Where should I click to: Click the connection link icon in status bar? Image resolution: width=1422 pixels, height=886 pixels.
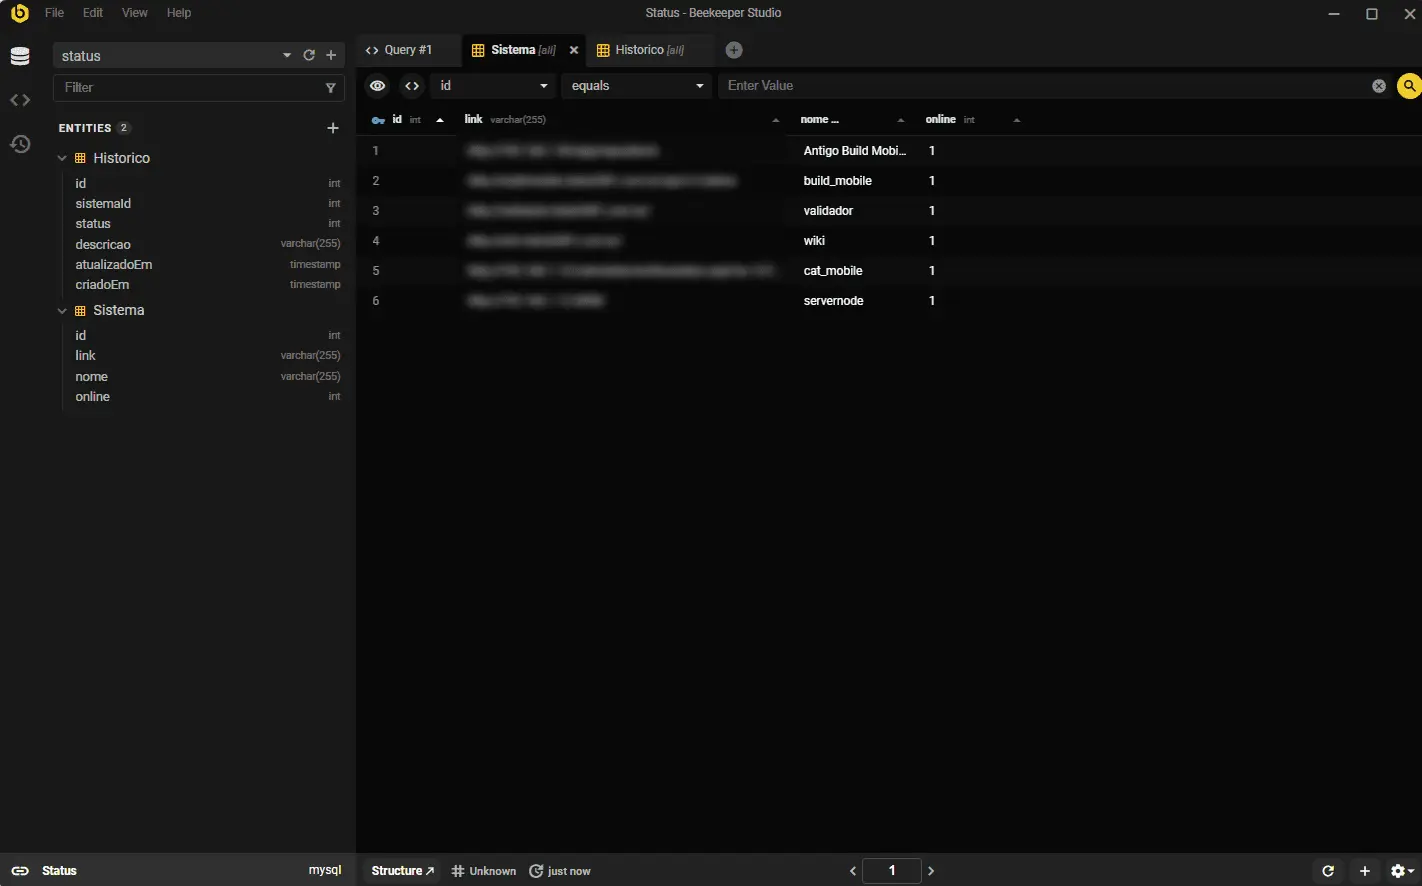coord(20,871)
